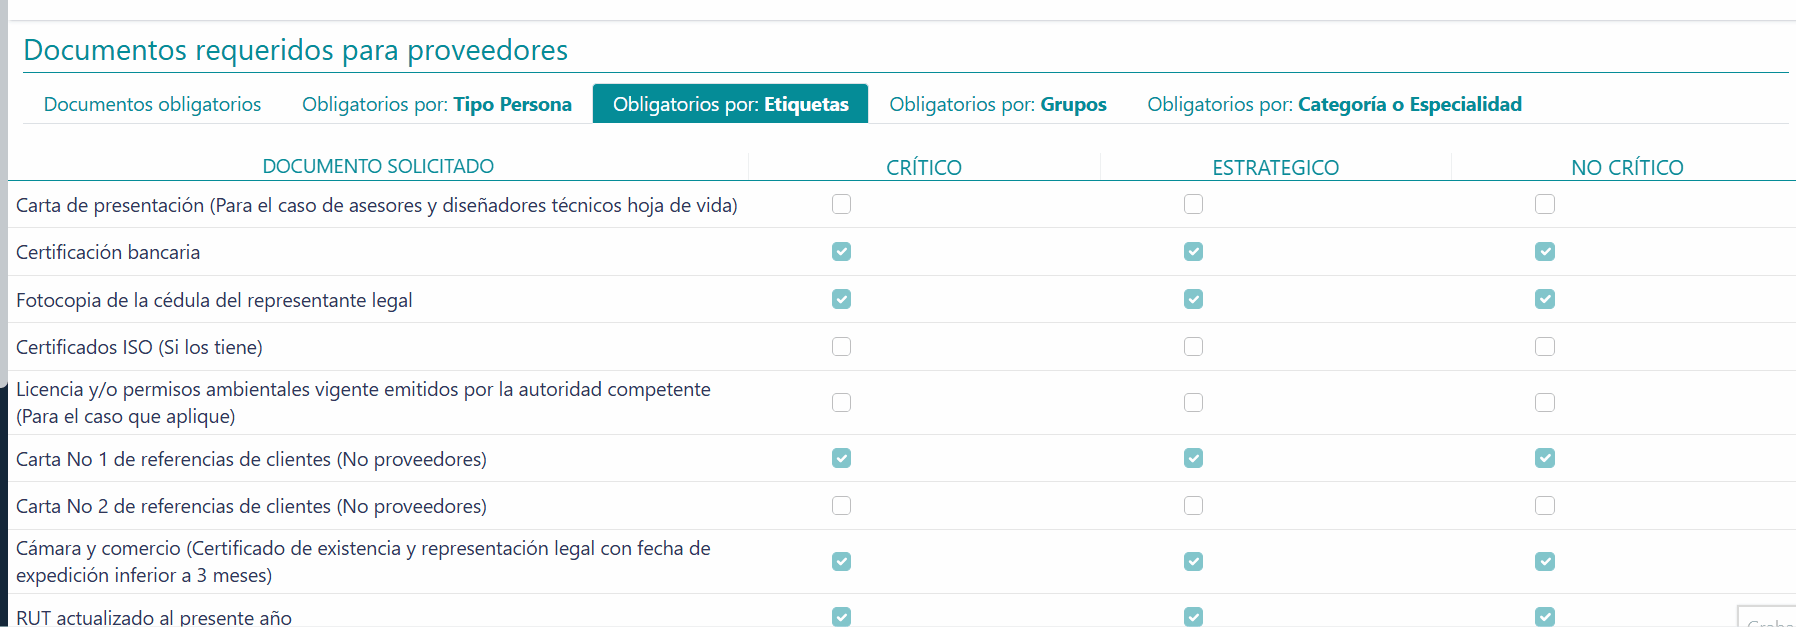The image size is (1796, 627).
Task: Click the NO CRÍTICO column header
Action: pos(1627,167)
